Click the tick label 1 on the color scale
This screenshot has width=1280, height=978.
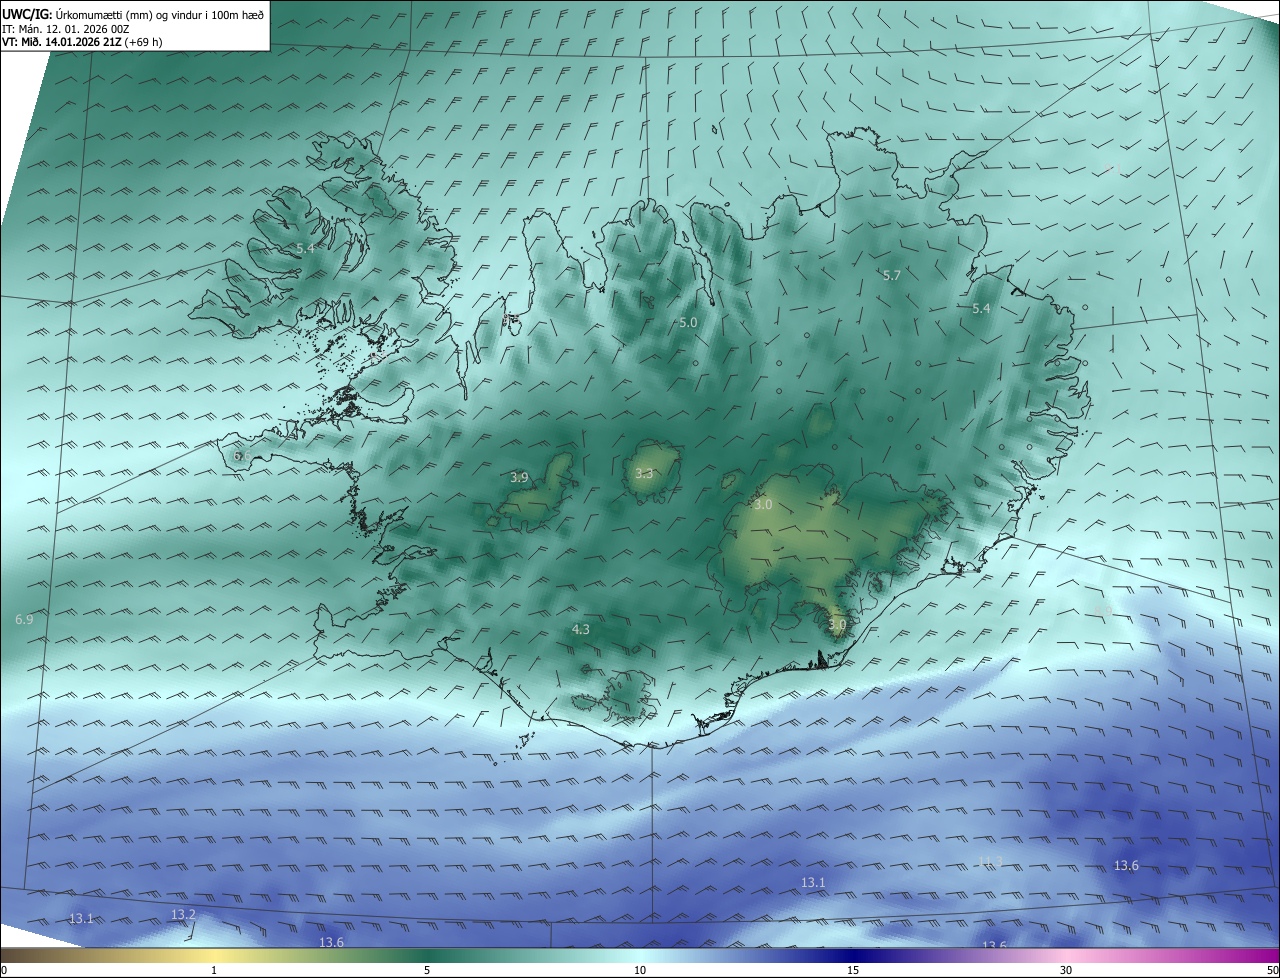pos(214,970)
